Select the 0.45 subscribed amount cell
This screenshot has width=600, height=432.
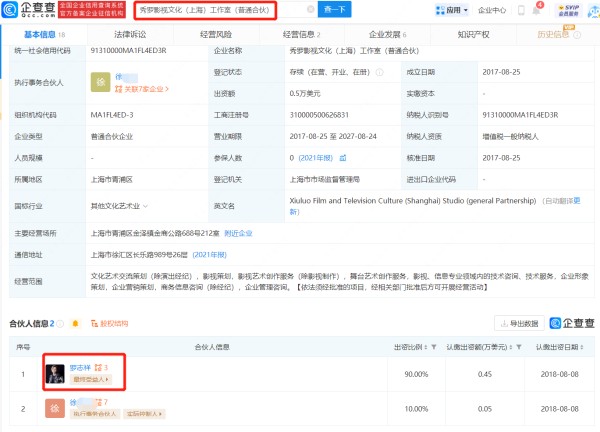[485, 374]
